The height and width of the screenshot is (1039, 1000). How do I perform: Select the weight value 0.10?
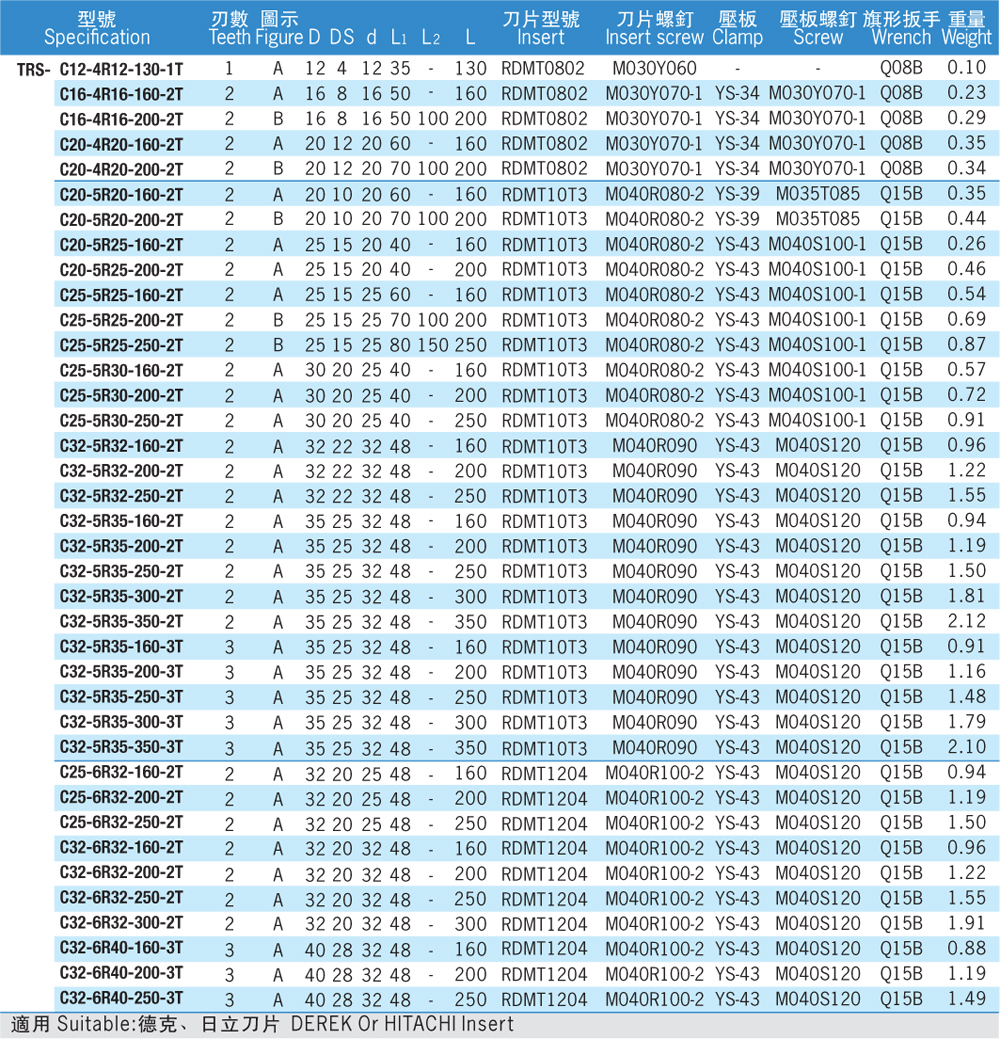point(965,68)
